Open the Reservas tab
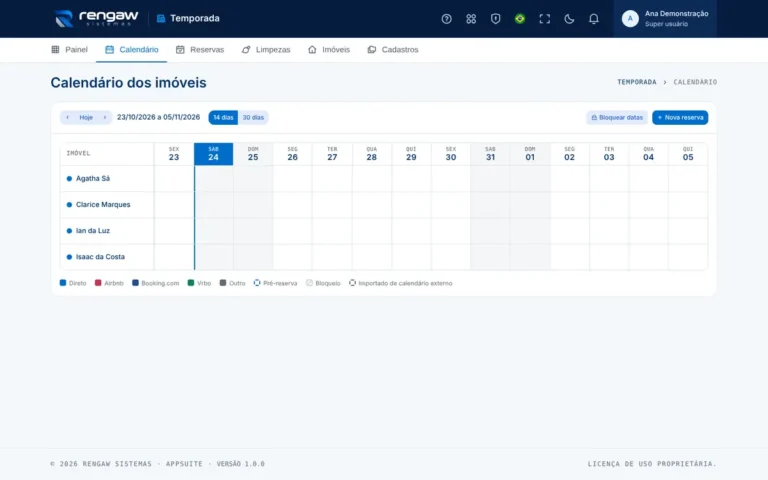This screenshot has height=480, width=768. click(x=200, y=49)
